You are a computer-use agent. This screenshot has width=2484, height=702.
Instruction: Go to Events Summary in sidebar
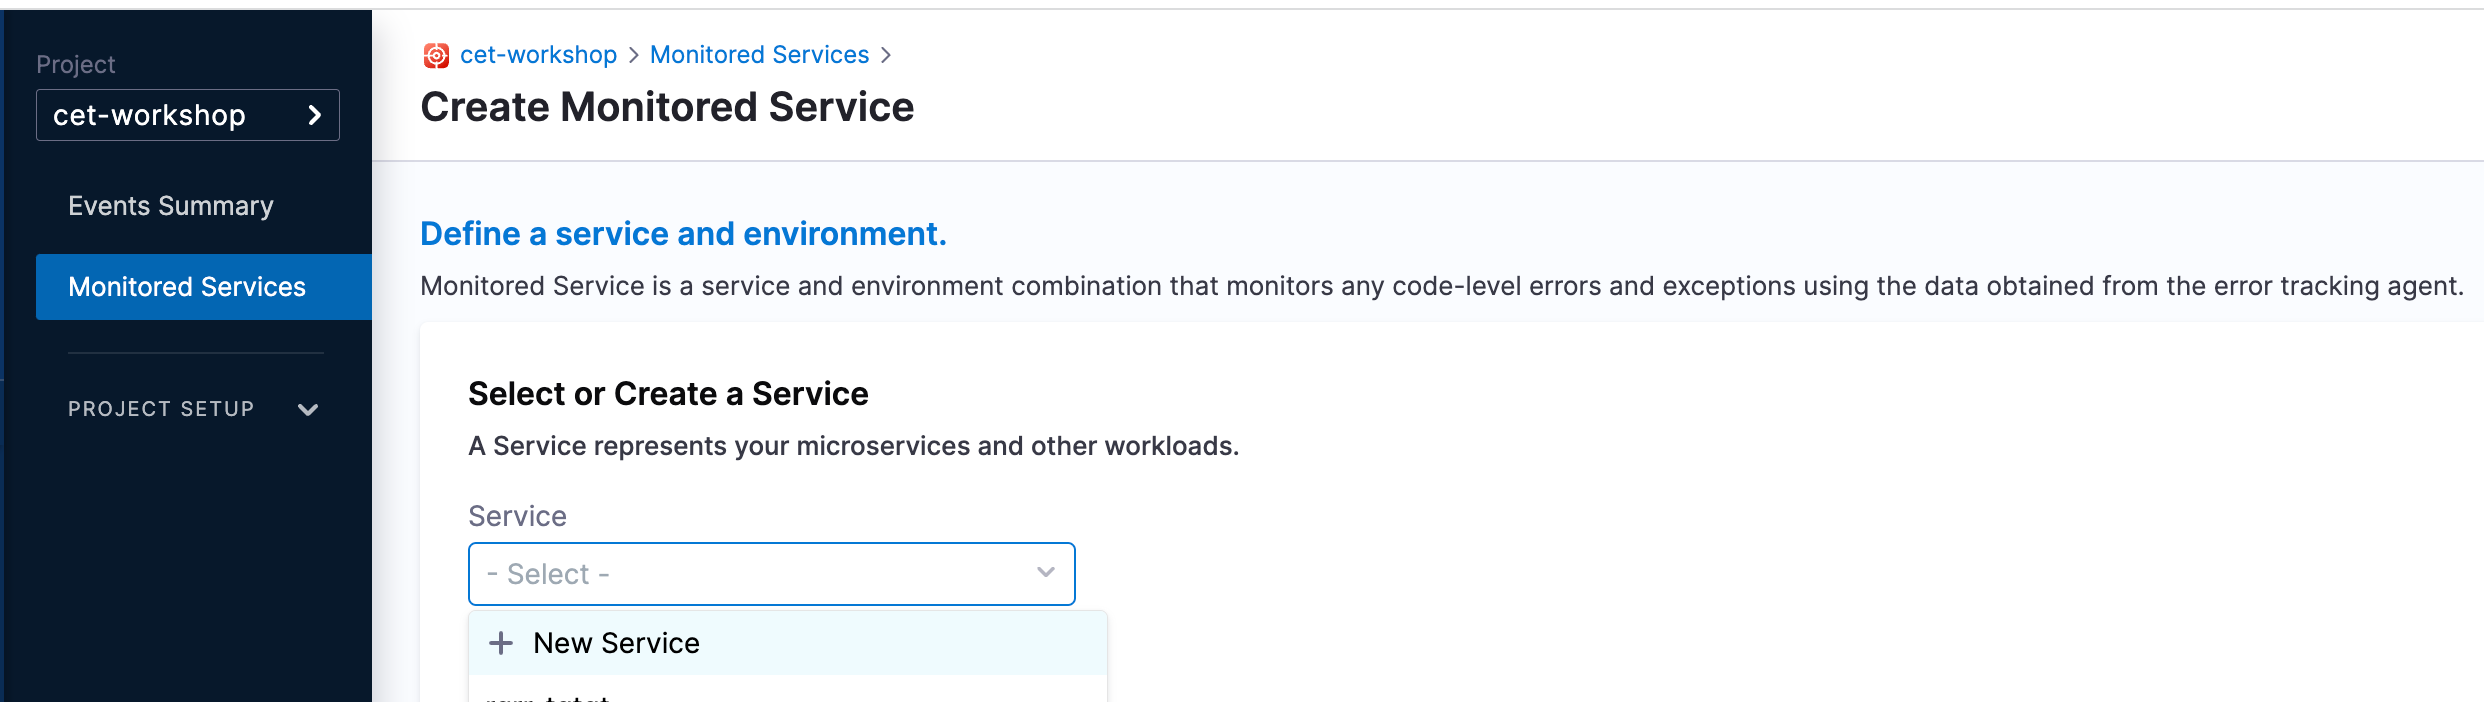pos(171,206)
